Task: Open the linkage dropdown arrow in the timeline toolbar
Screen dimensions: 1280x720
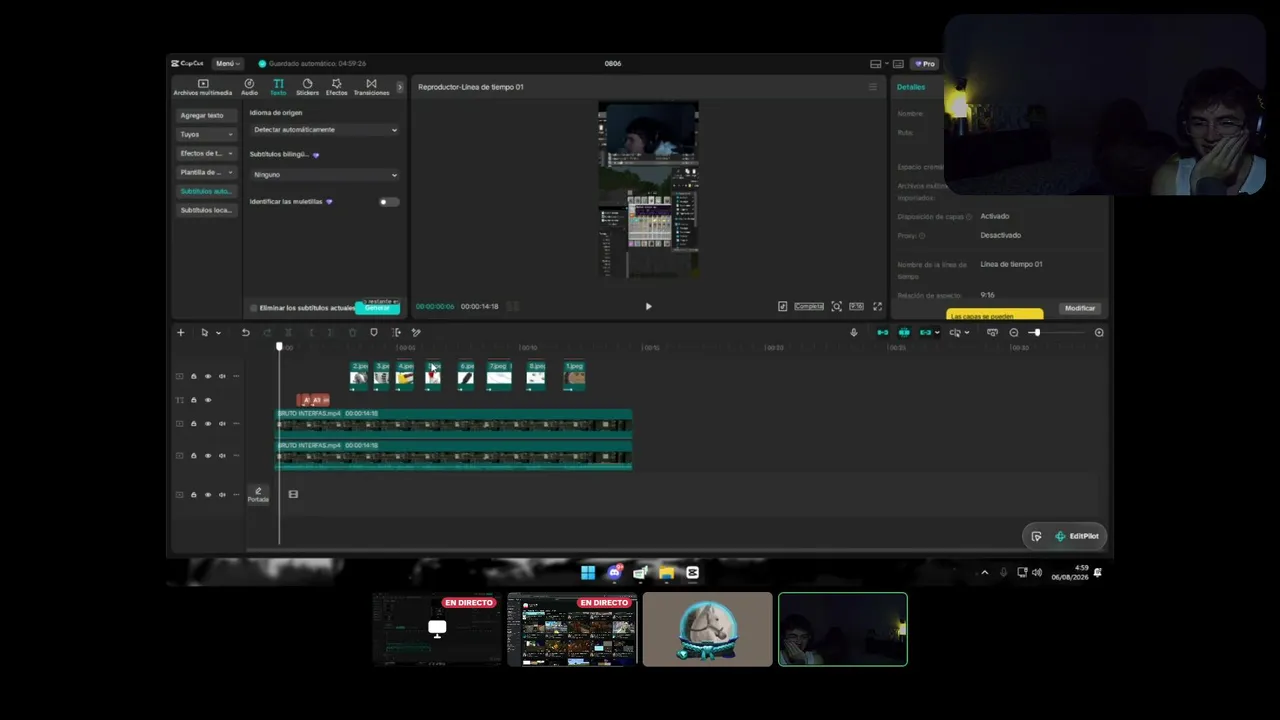Action: pyautogui.click(x=937, y=332)
